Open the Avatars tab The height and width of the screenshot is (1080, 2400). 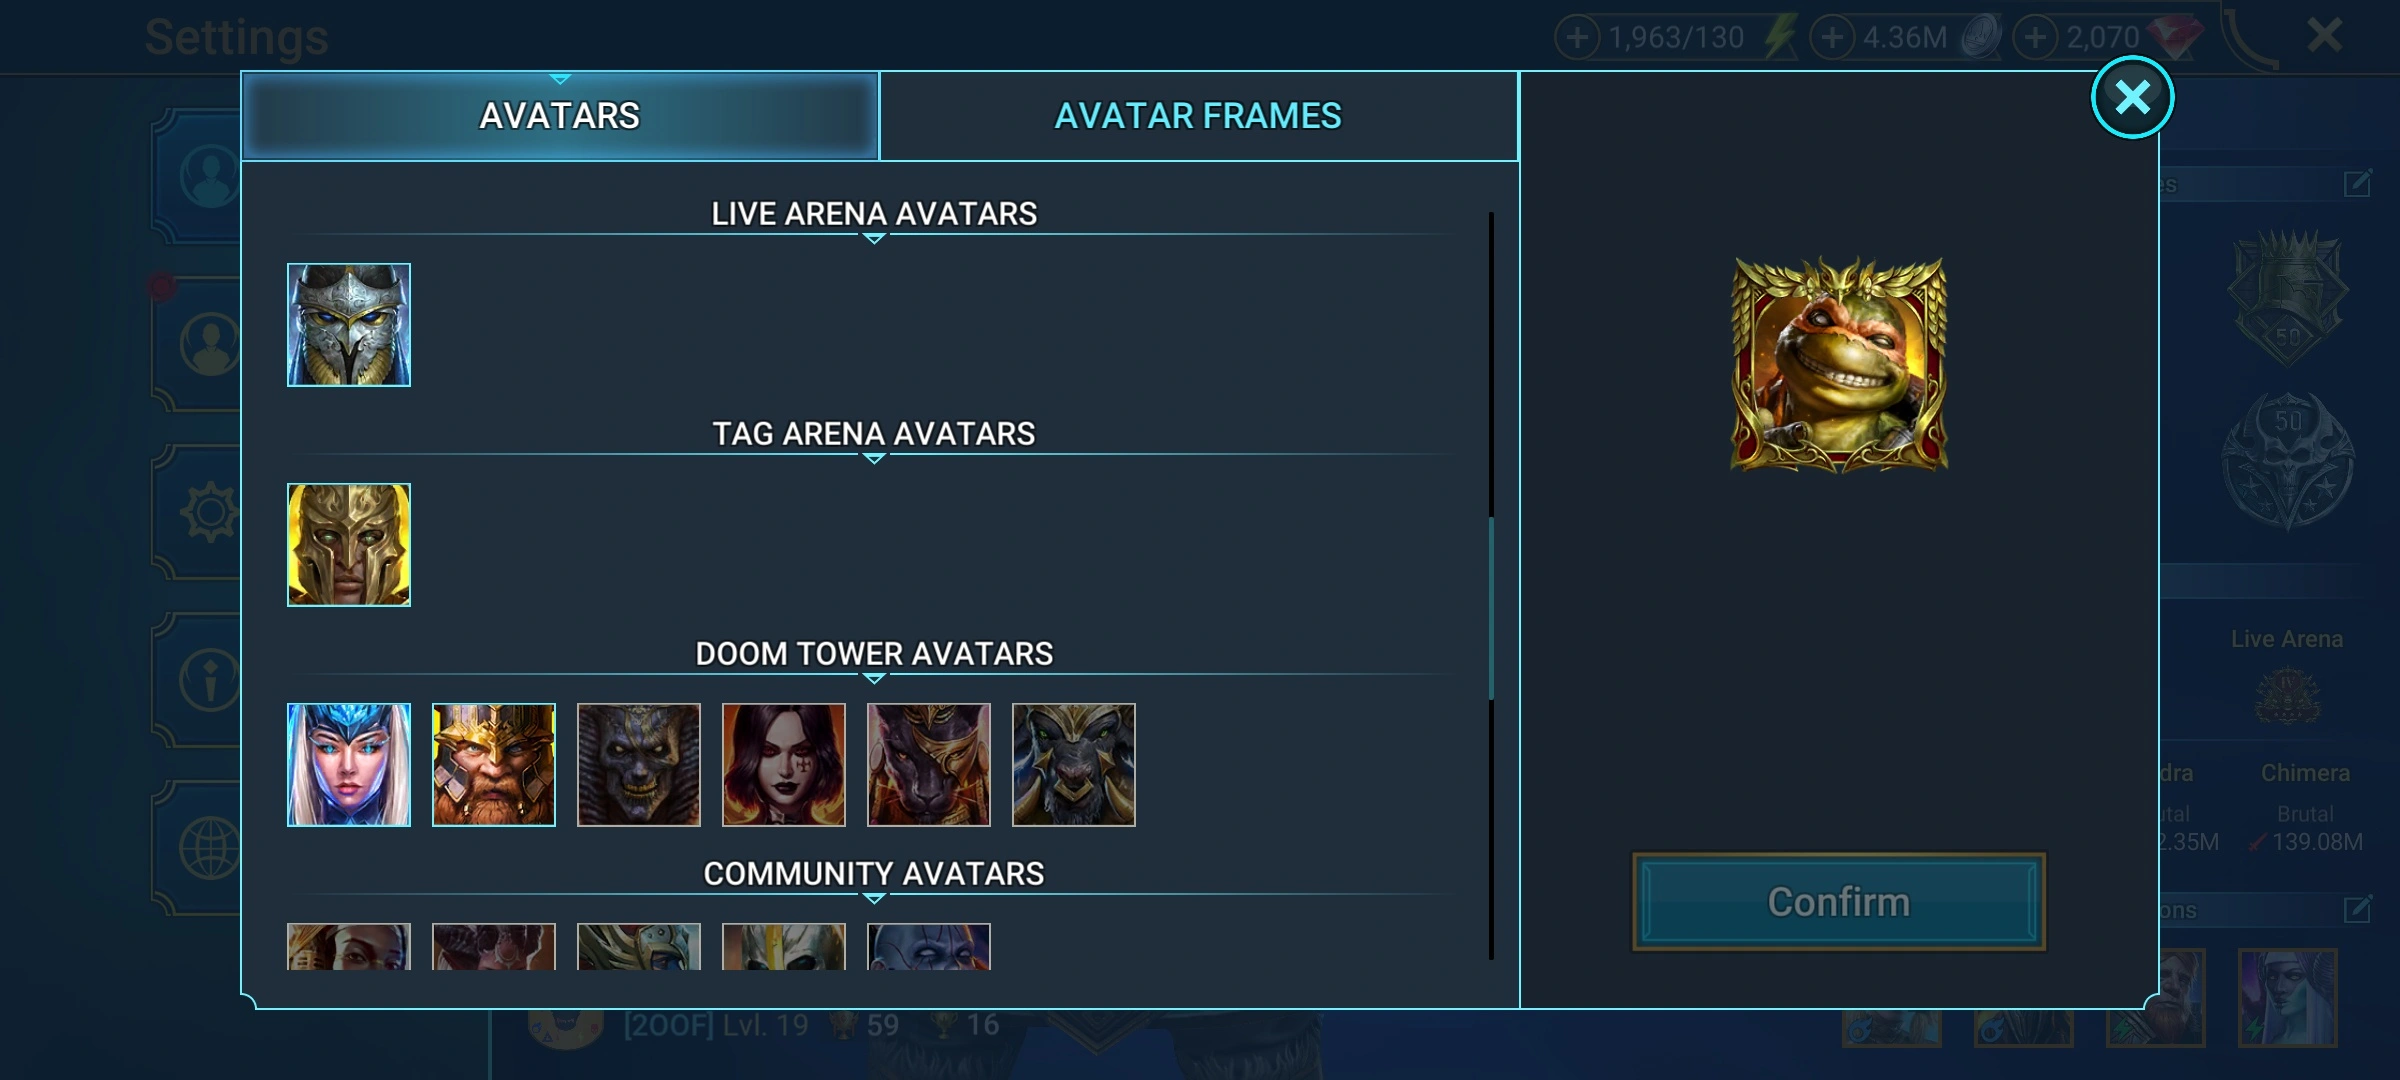[x=560, y=116]
